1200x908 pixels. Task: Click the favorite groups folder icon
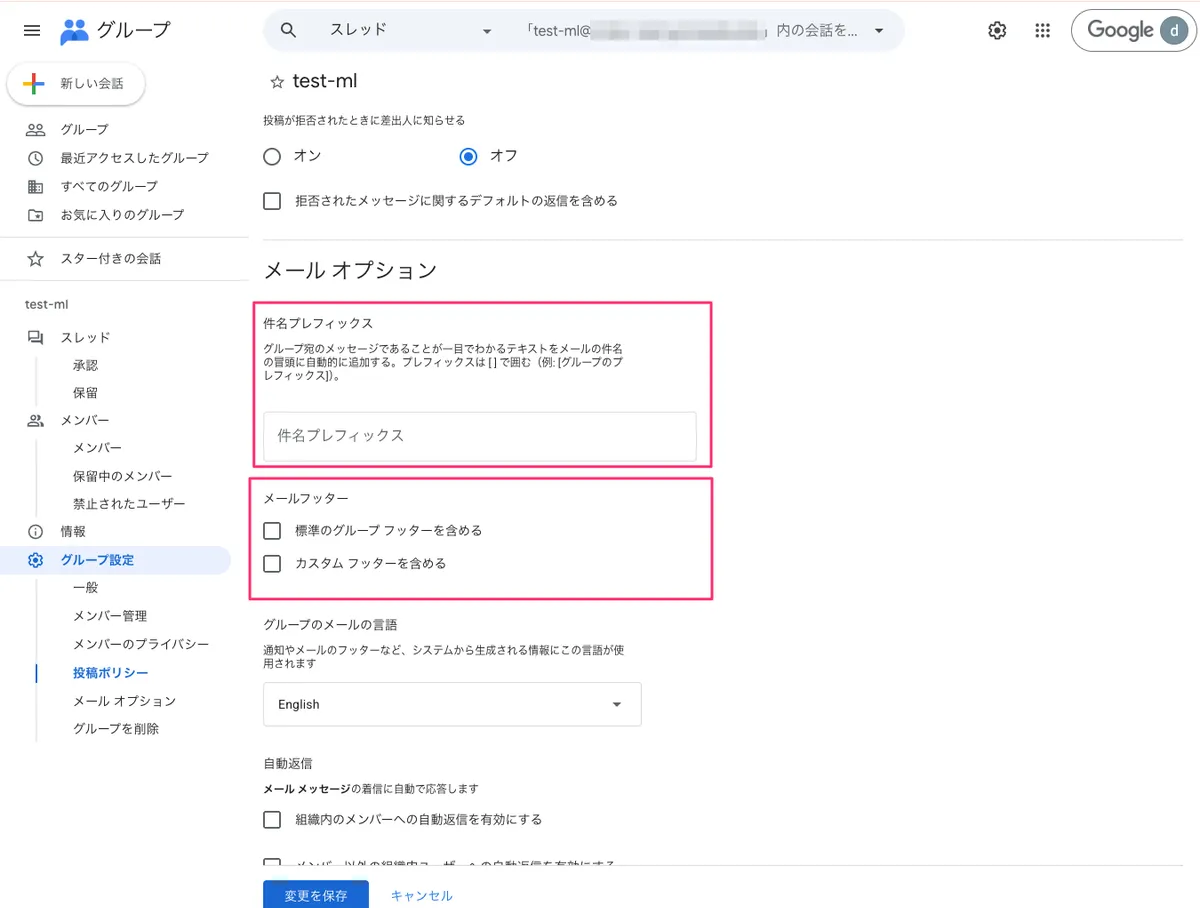35,215
